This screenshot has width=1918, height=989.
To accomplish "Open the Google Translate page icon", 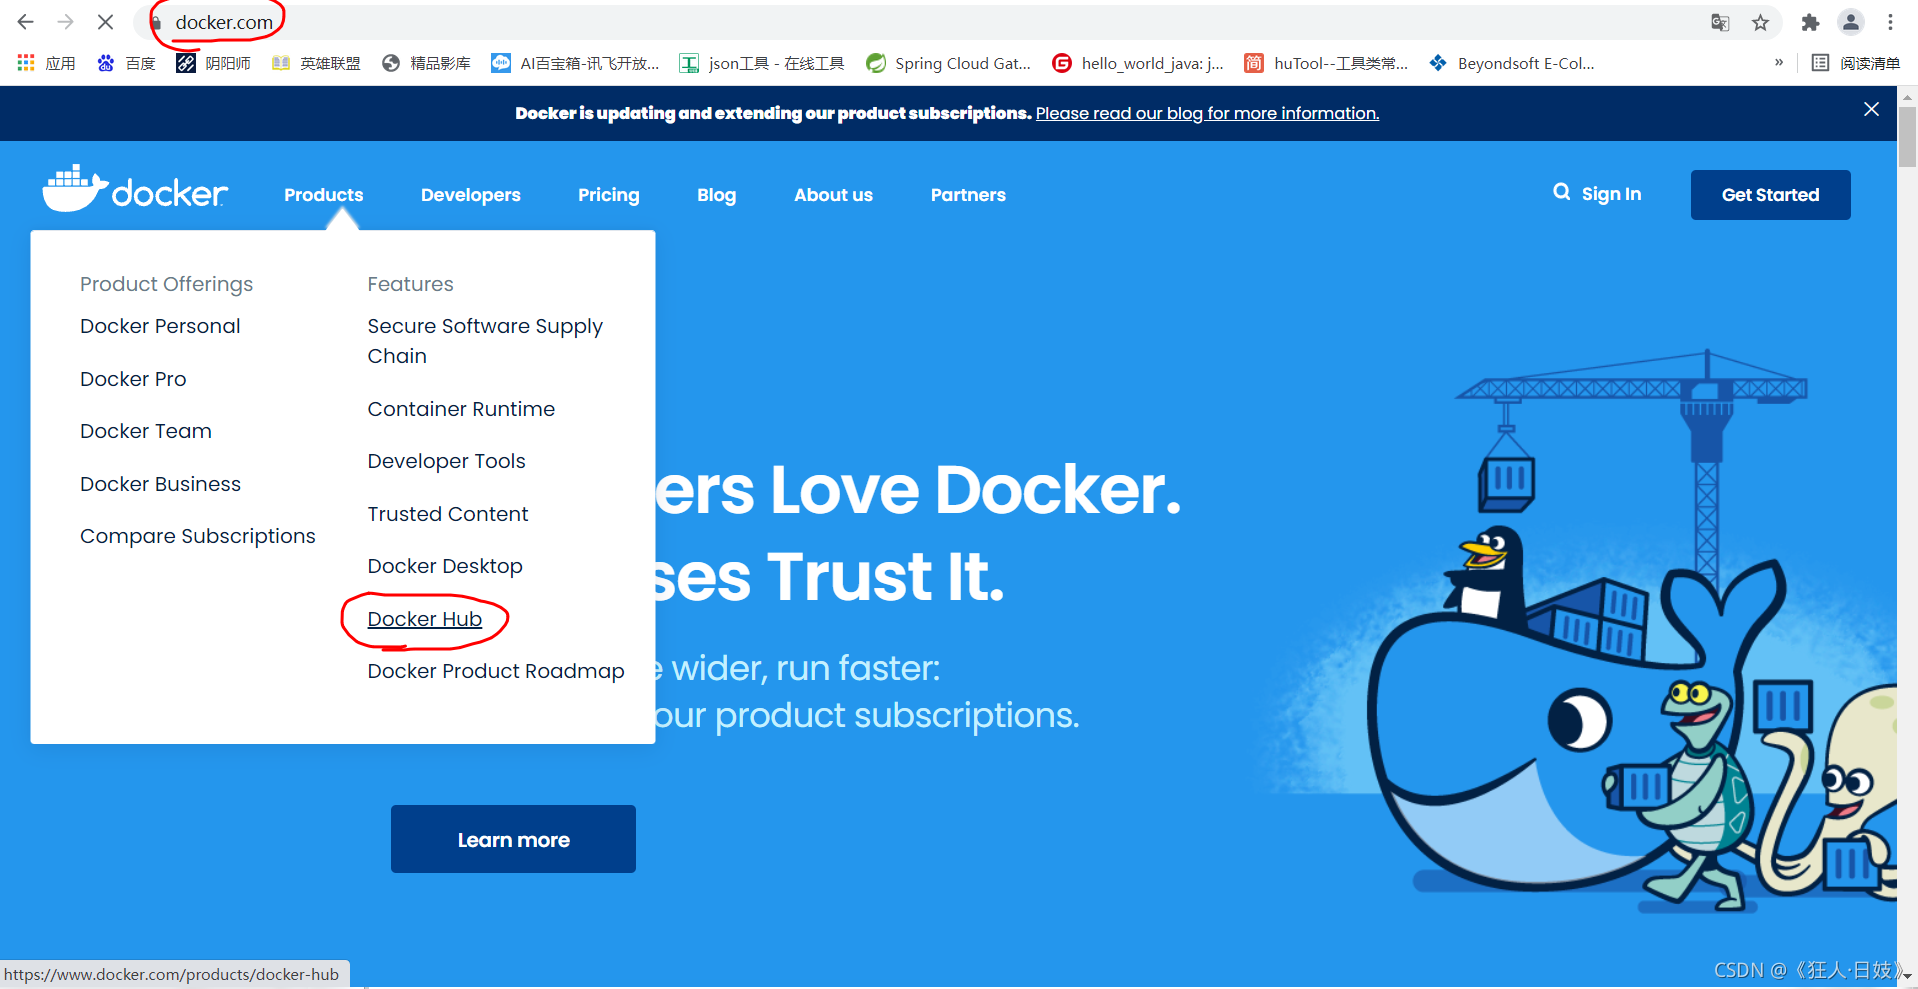I will tap(1720, 22).
